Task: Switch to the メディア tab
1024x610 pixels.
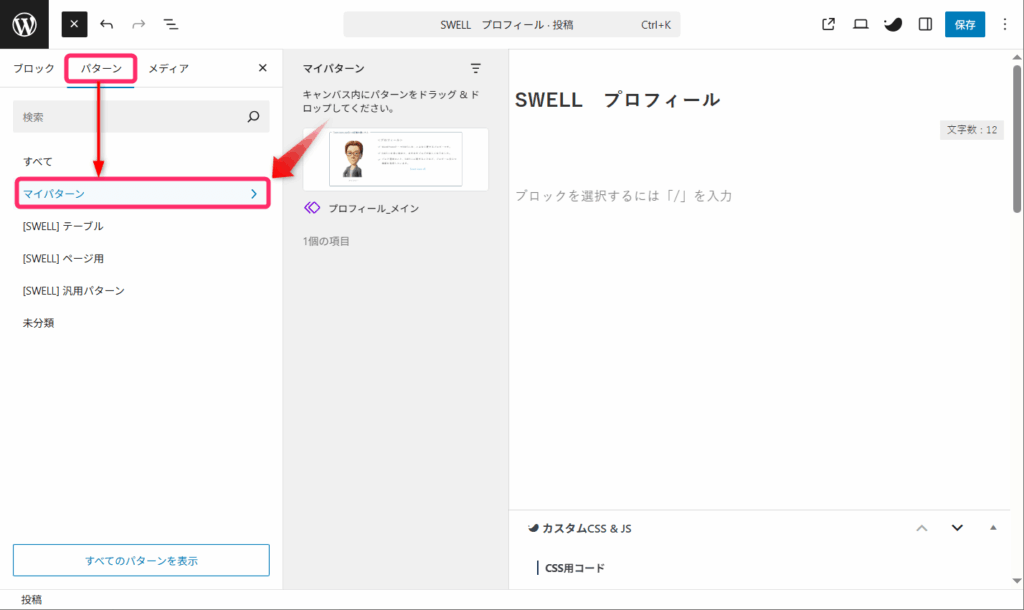Action: pyautogui.click(x=168, y=68)
